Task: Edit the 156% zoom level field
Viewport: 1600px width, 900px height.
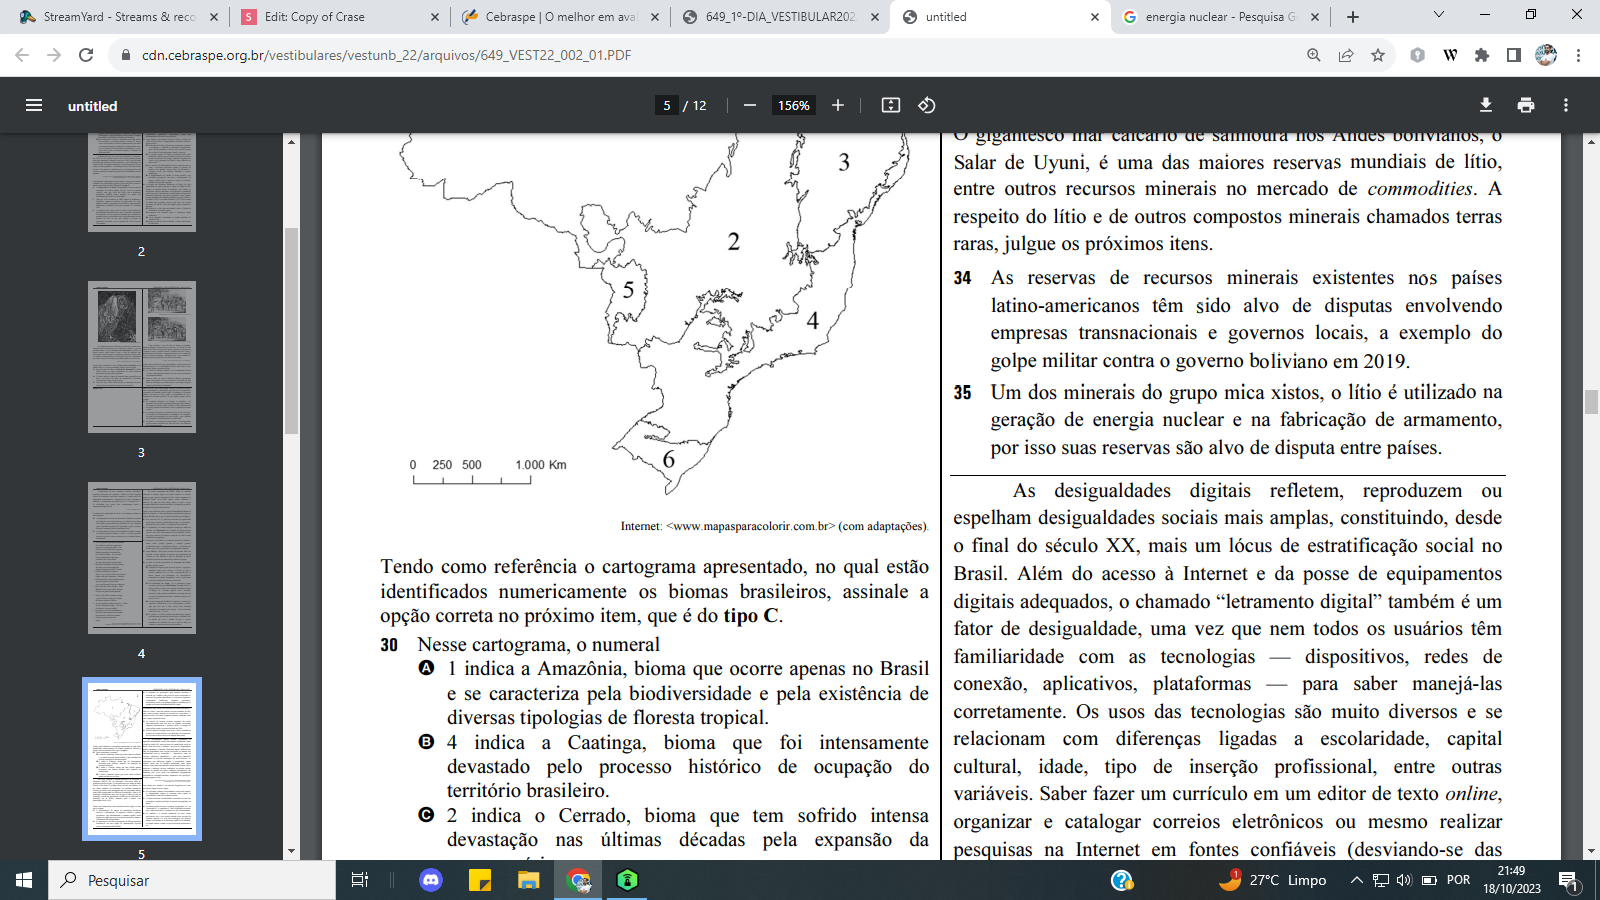Action: (x=794, y=105)
